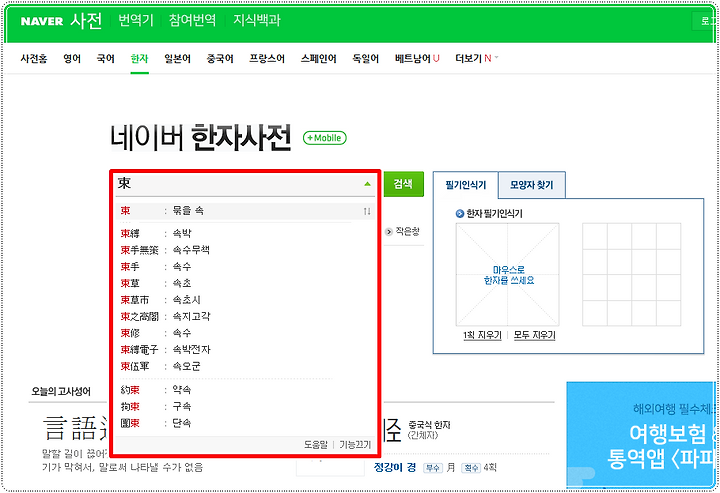Open the 지식백과 menu
This screenshot has width=720, height=493.
(257, 20)
